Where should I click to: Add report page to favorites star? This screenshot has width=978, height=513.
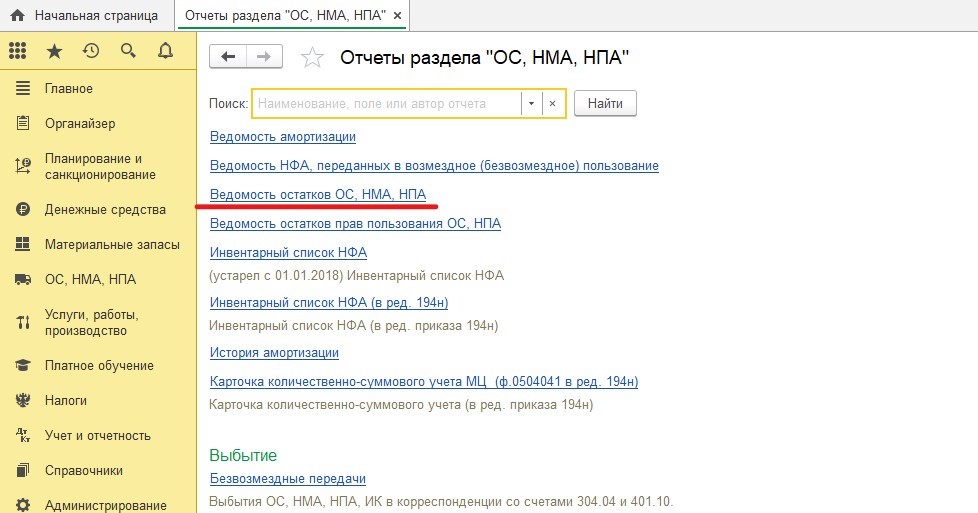[x=313, y=58]
